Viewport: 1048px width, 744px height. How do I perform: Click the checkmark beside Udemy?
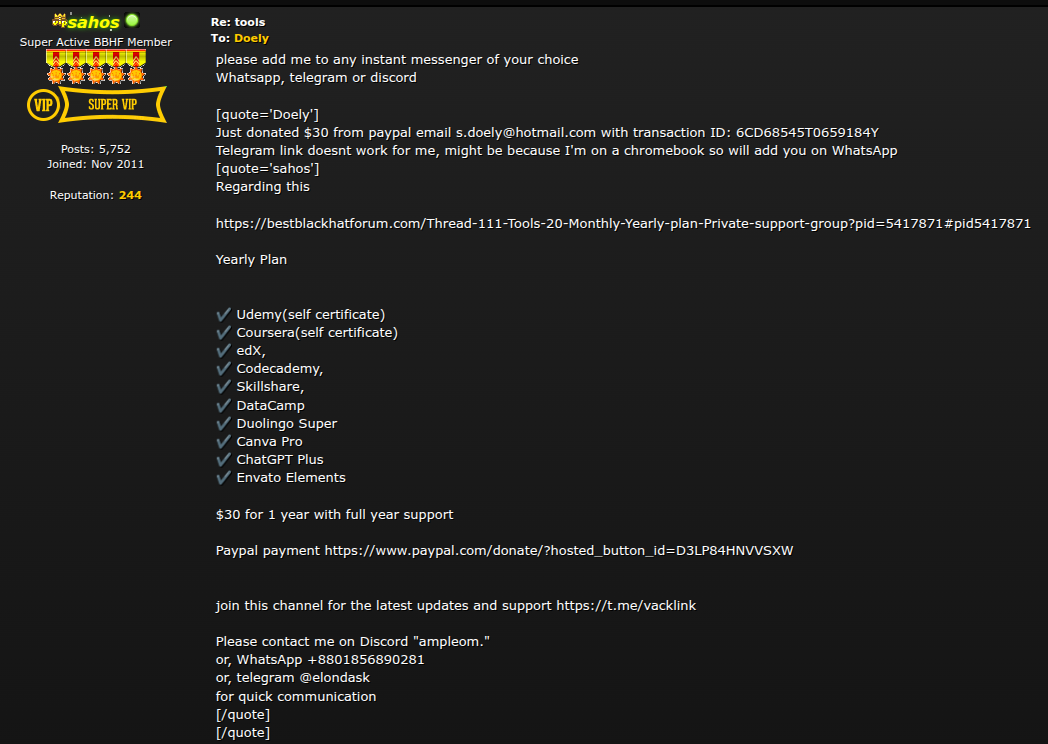[x=223, y=314]
